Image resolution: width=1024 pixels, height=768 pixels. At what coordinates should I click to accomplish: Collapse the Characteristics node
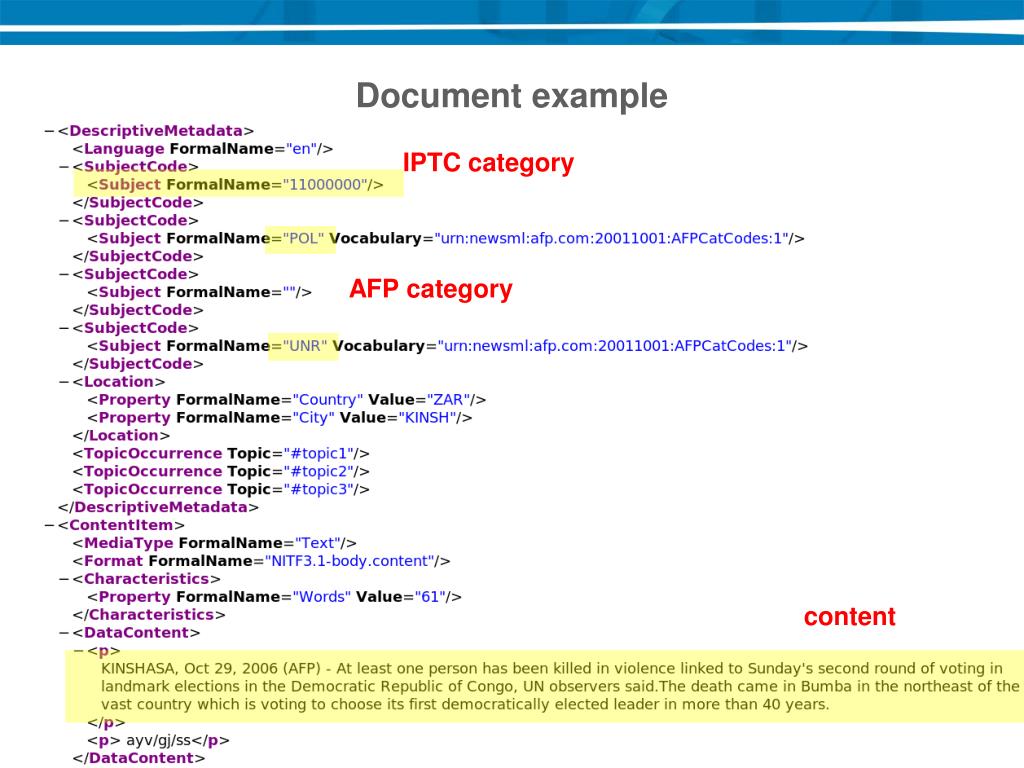coord(63,579)
